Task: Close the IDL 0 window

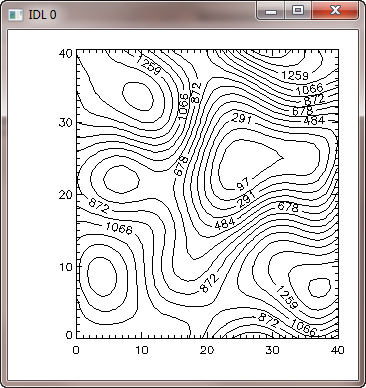Action: (335, 11)
